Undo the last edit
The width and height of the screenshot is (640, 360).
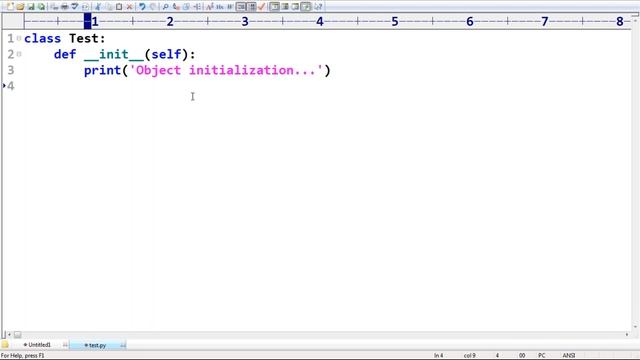coord(142,7)
